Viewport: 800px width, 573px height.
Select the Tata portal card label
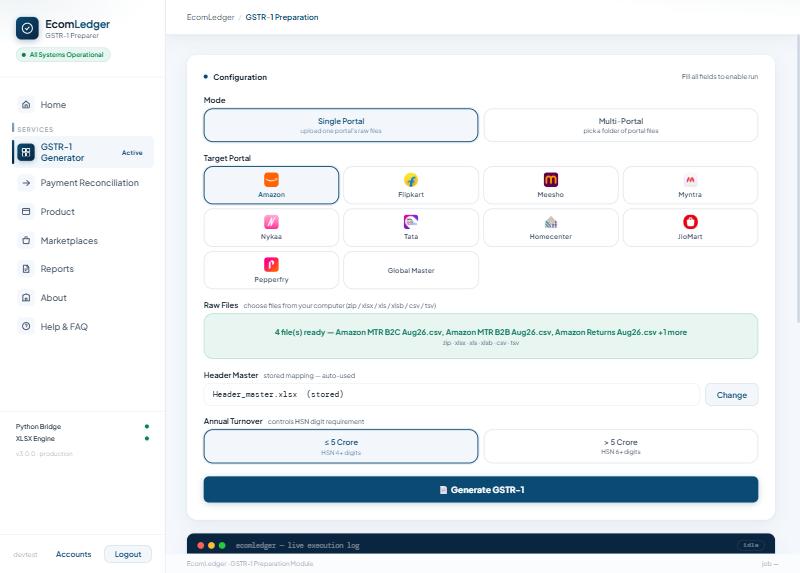click(x=411, y=237)
